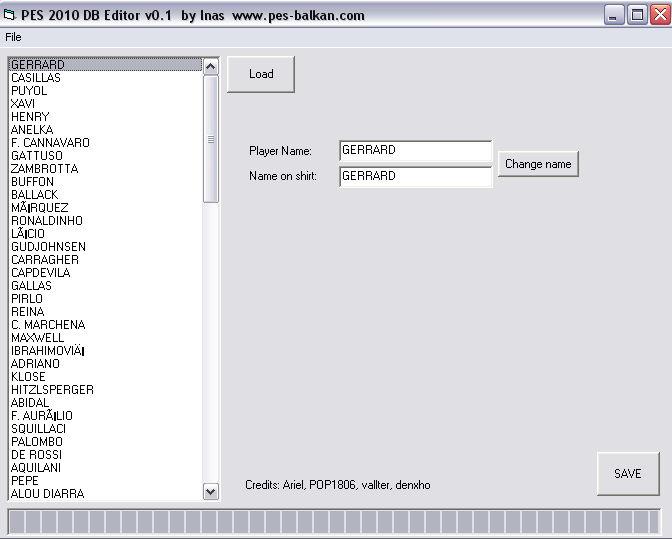This screenshot has height=539, width=672.
Task: Choose ALOU DIARRA list entry
Action: 47,494
